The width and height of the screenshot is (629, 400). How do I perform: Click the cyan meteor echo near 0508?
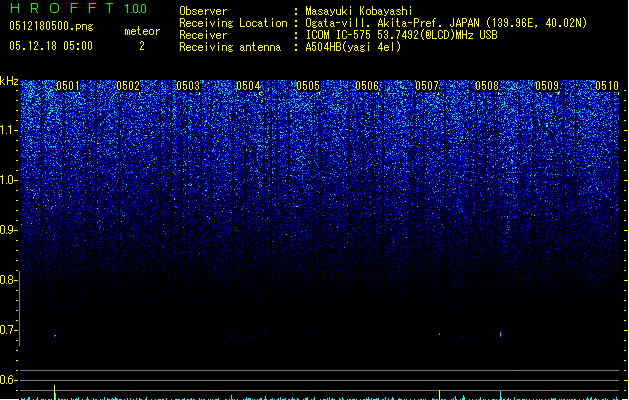click(x=500, y=334)
